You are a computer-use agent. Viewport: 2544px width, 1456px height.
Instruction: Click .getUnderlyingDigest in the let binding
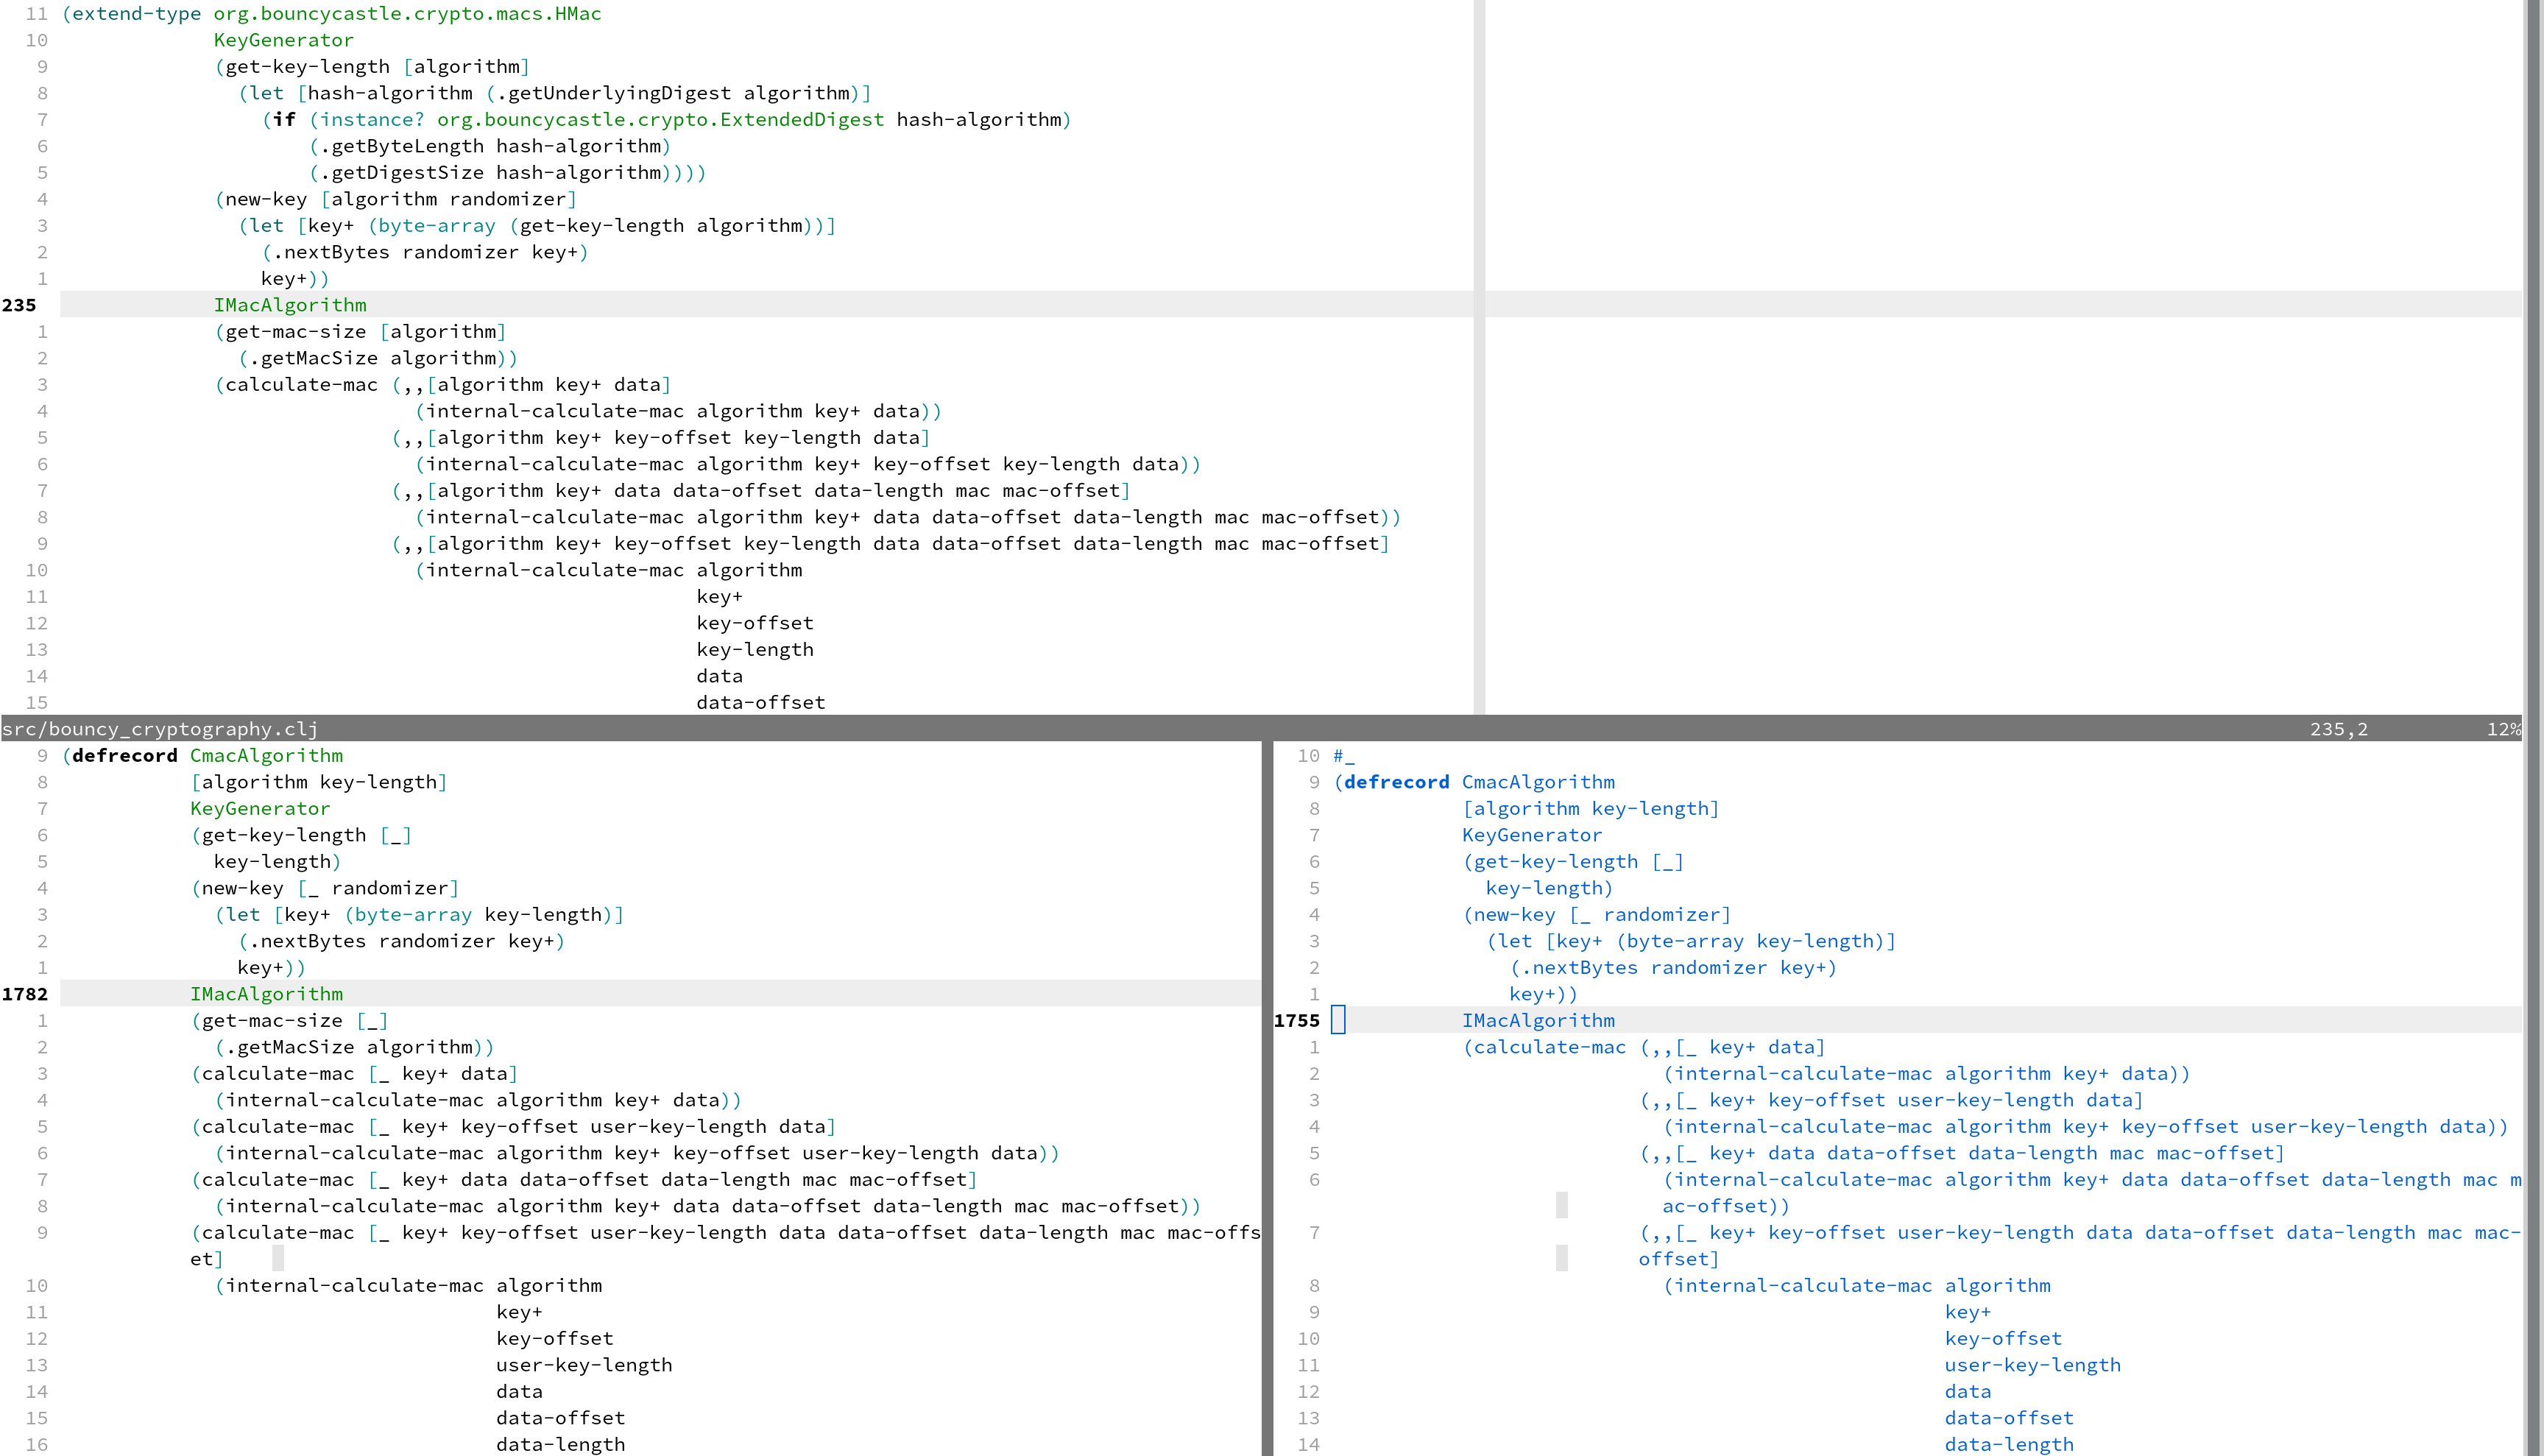614,93
